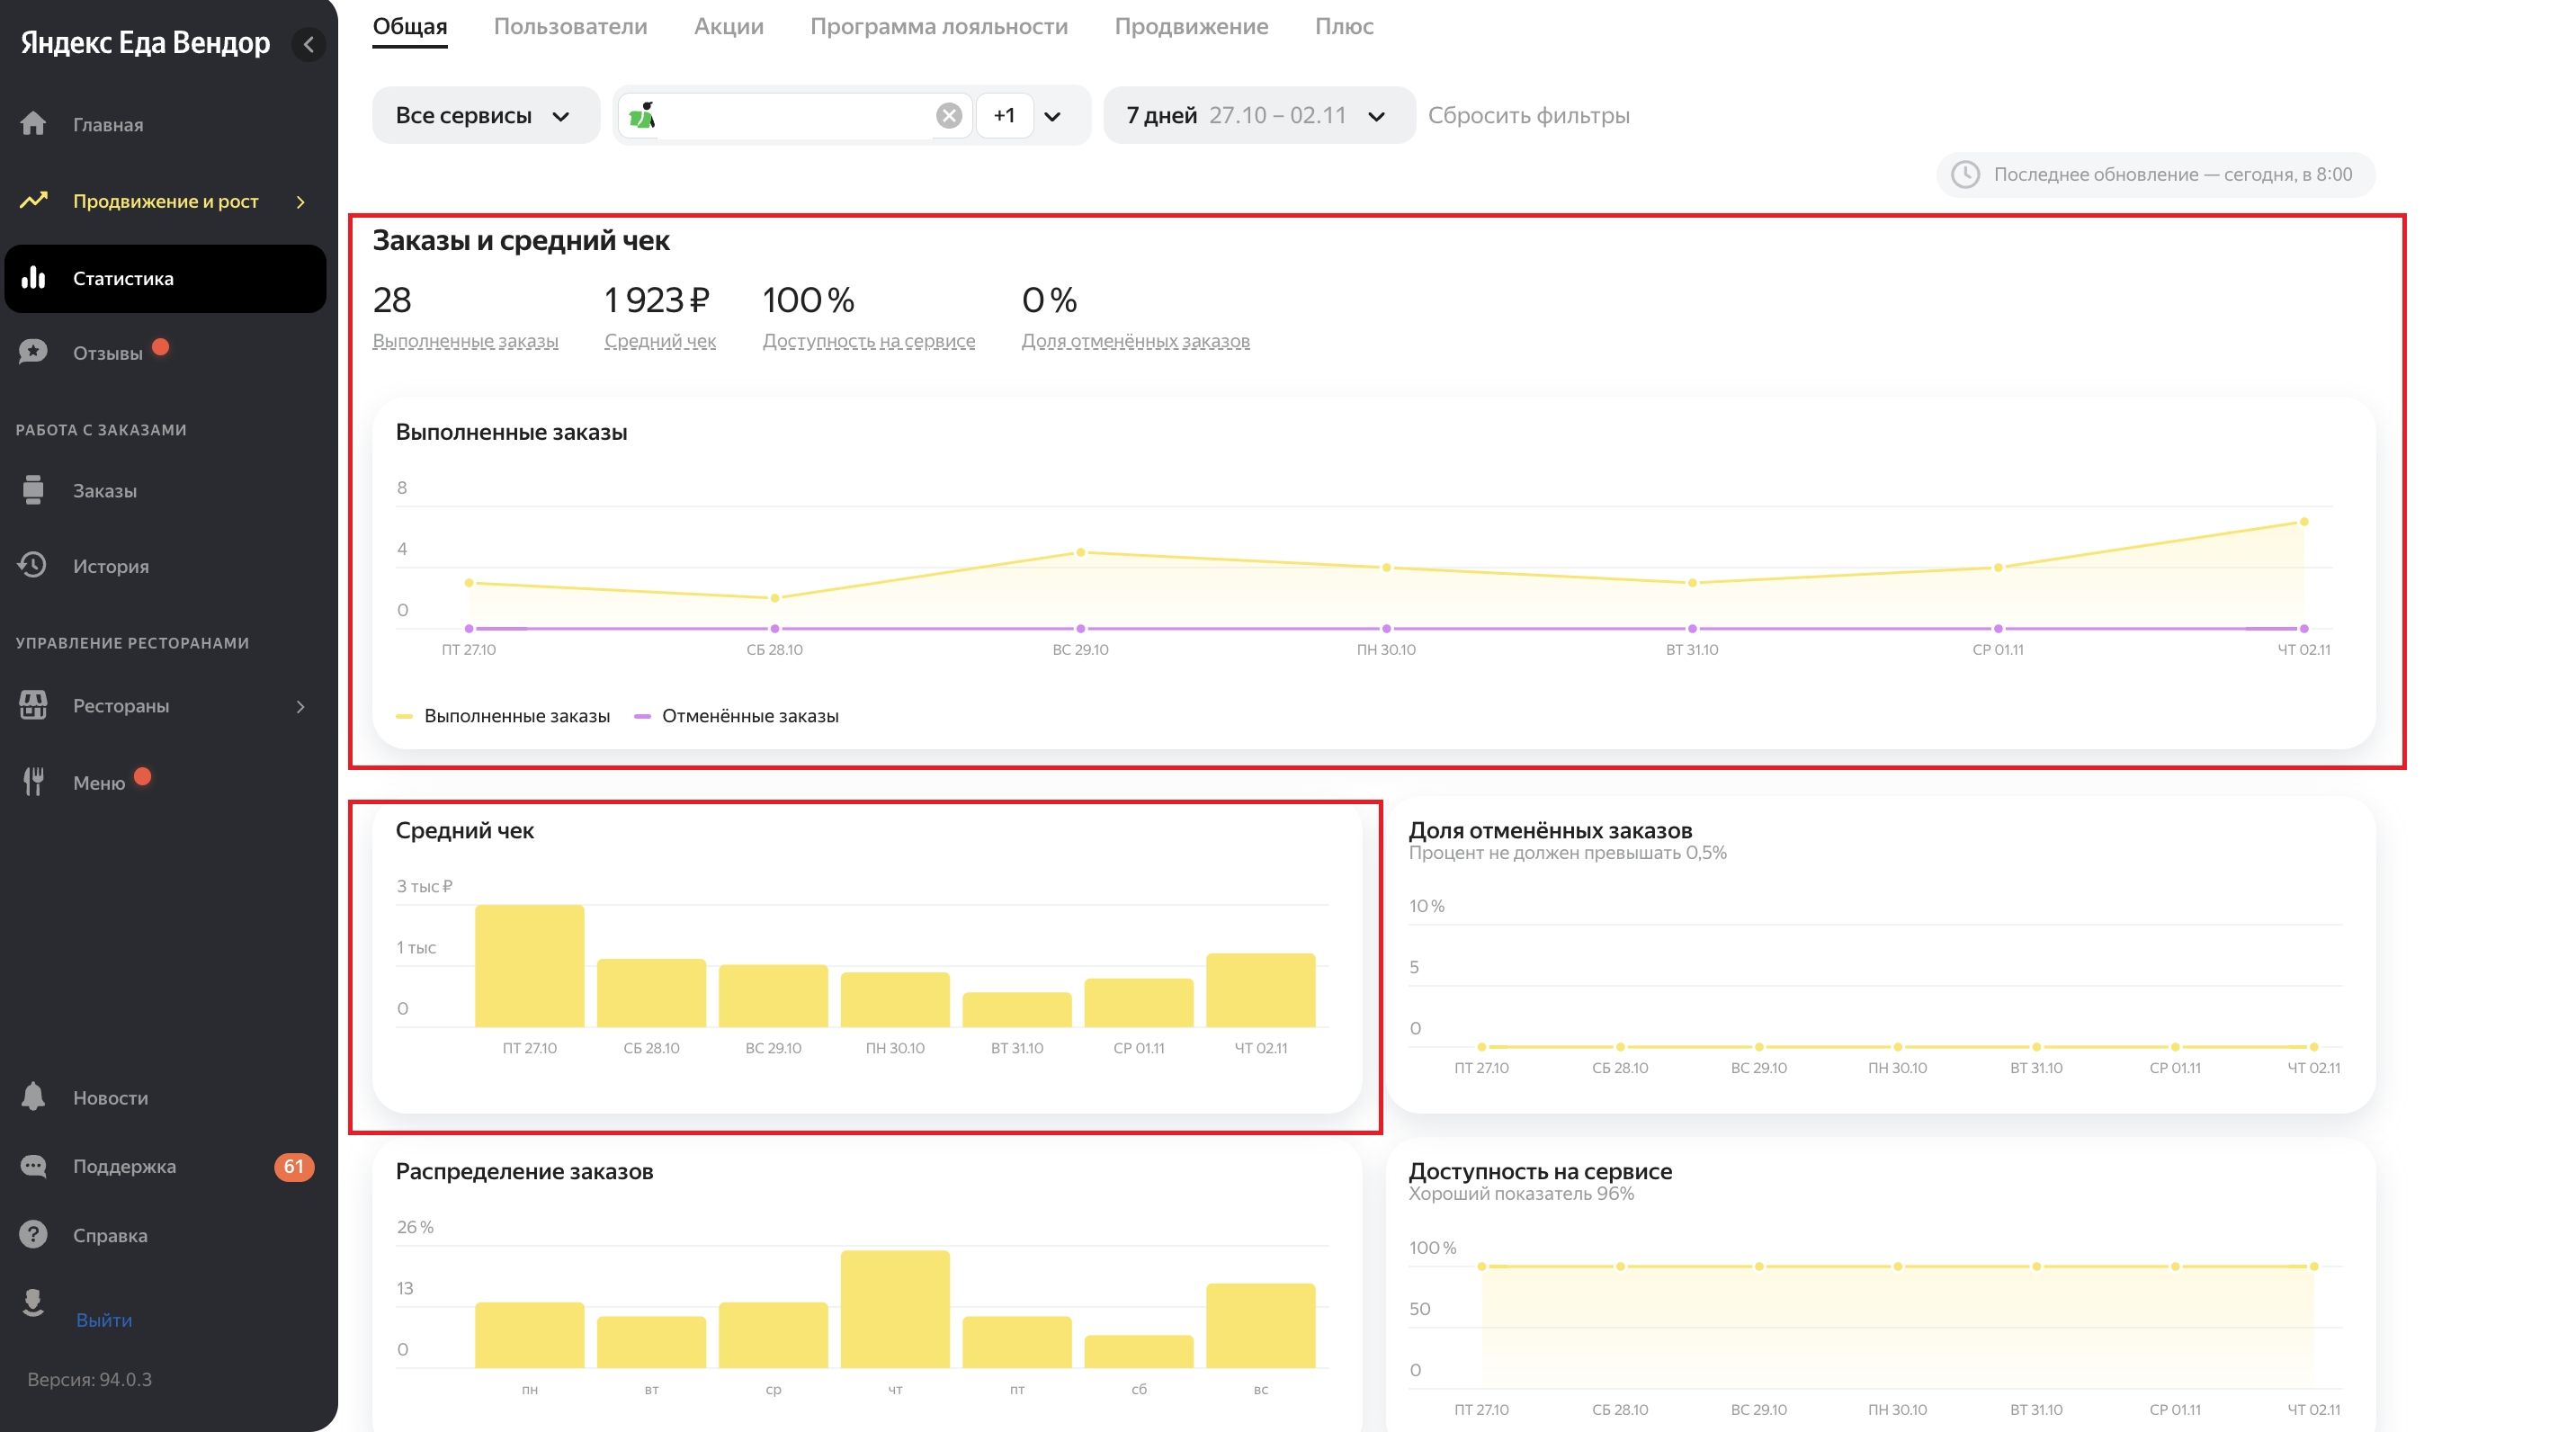
Task: Expand Рестораны submenu chevron
Action: click(300, 706)
